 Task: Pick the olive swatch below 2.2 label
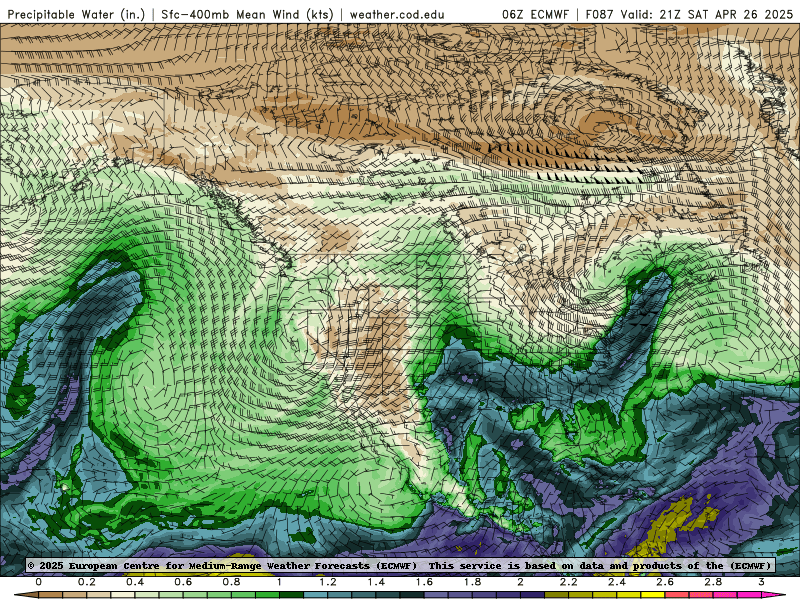[557, 595]
